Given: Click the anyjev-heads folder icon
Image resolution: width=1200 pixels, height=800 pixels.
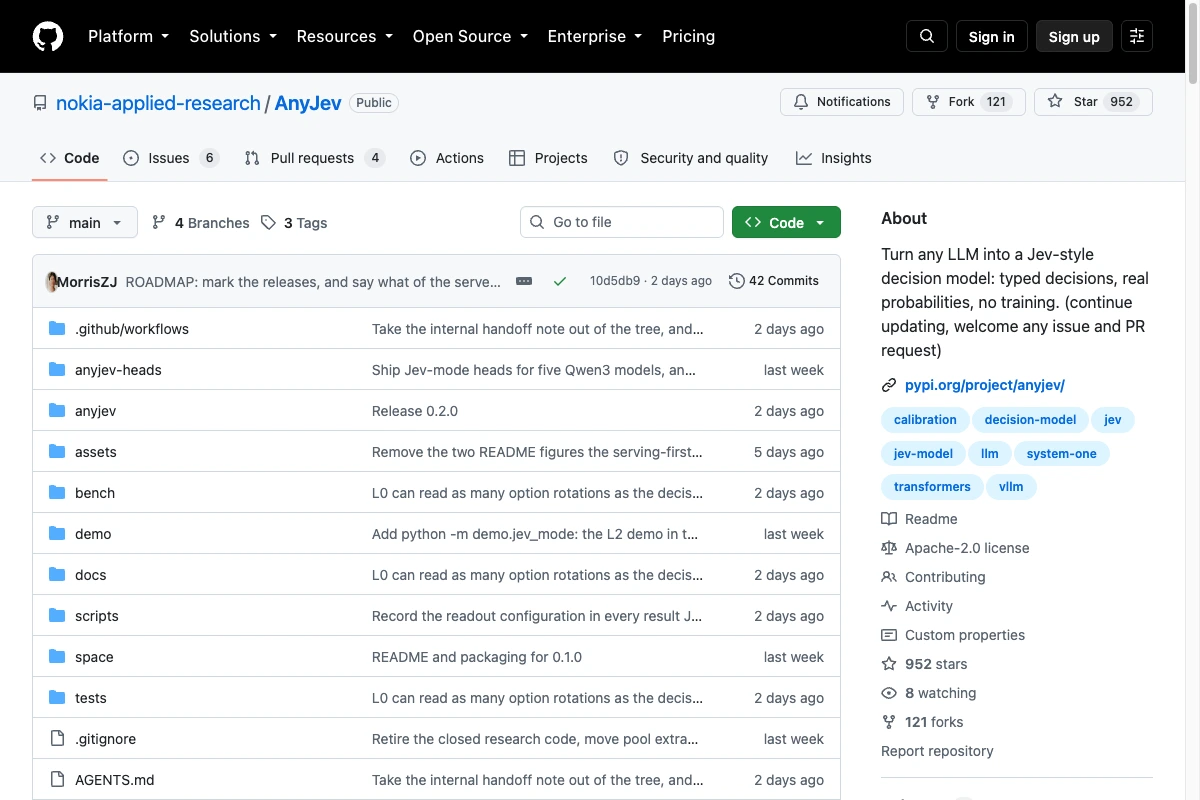Looking at the screenshot, I should pyautogui.click(x=57, y=370).
